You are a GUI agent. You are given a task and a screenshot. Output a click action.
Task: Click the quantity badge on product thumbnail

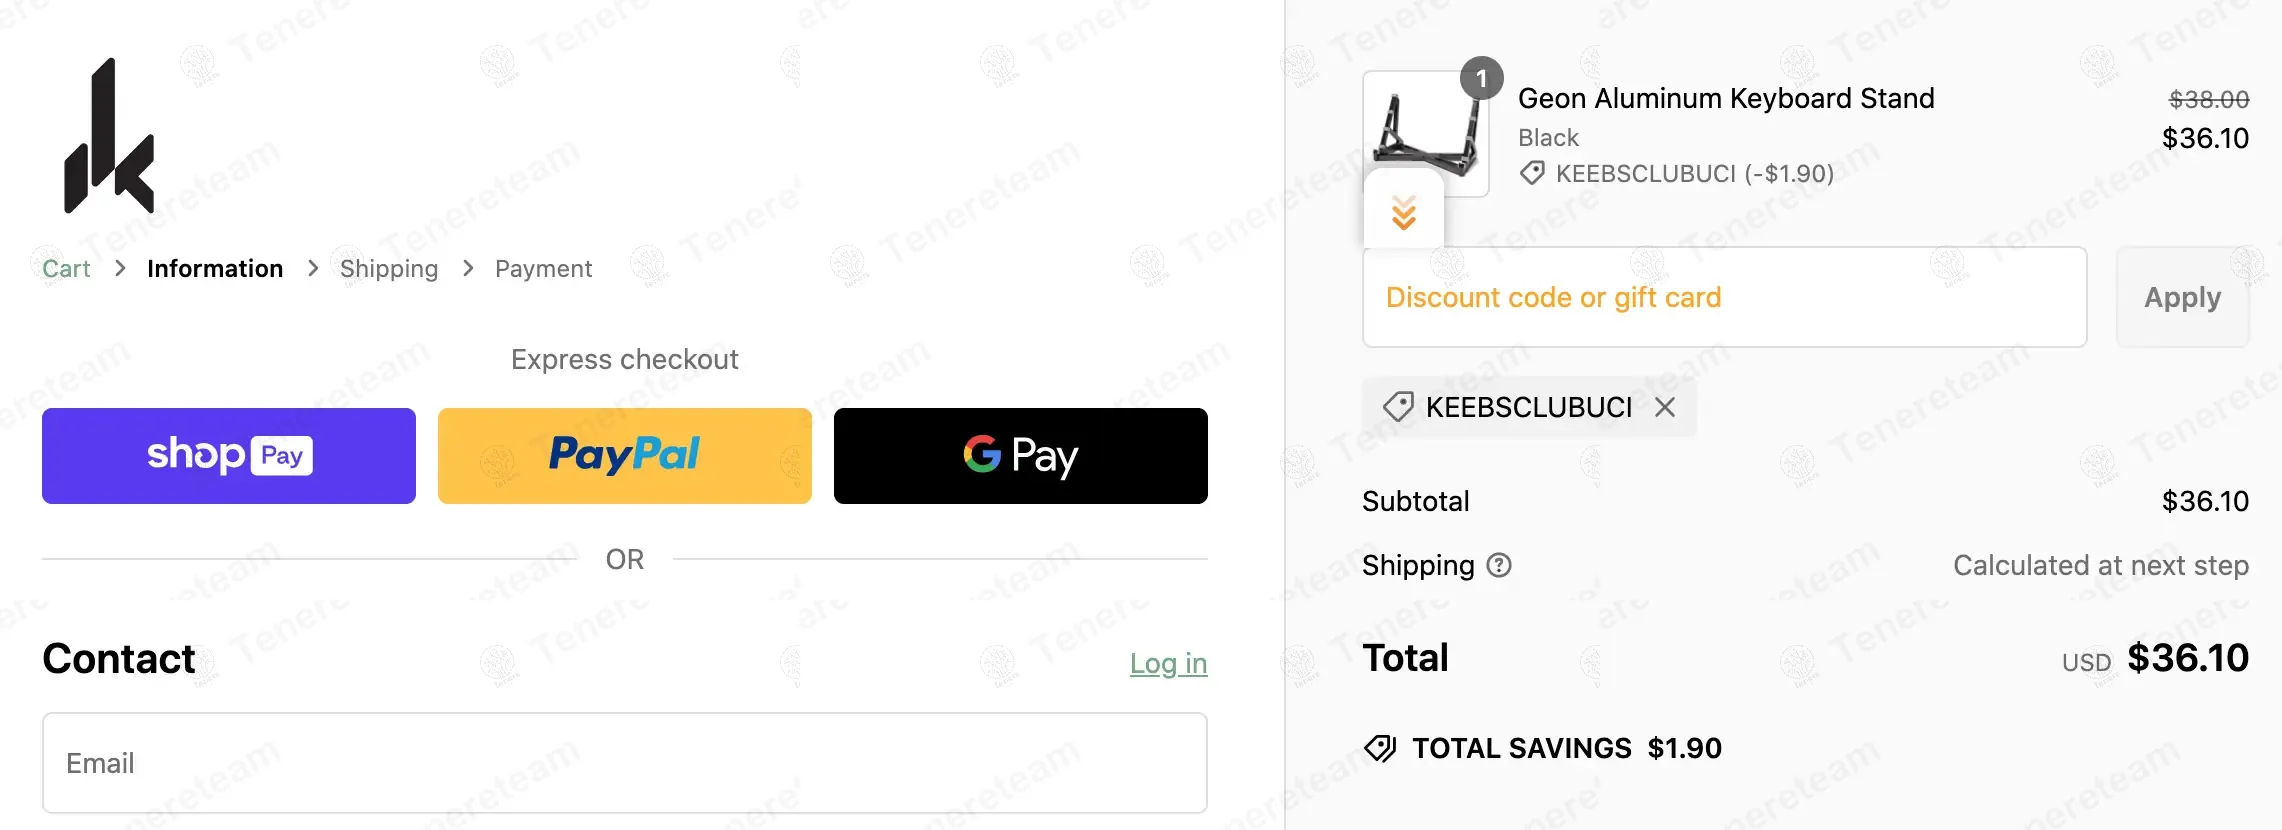(x=1481, y=78)
